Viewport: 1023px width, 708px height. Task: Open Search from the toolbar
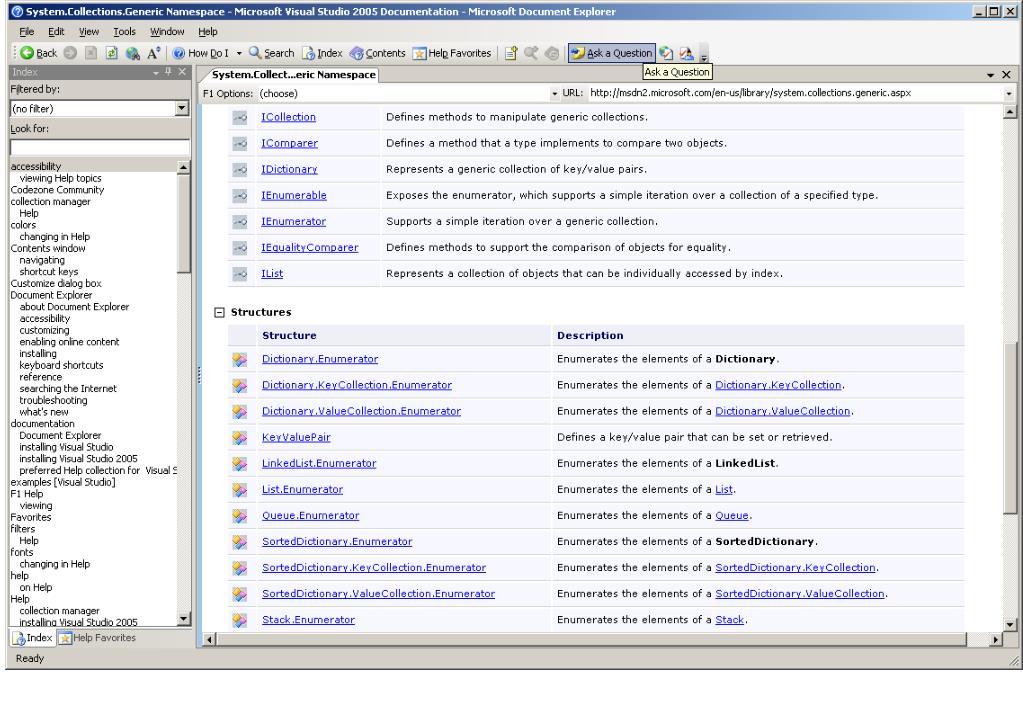(271, 54)
